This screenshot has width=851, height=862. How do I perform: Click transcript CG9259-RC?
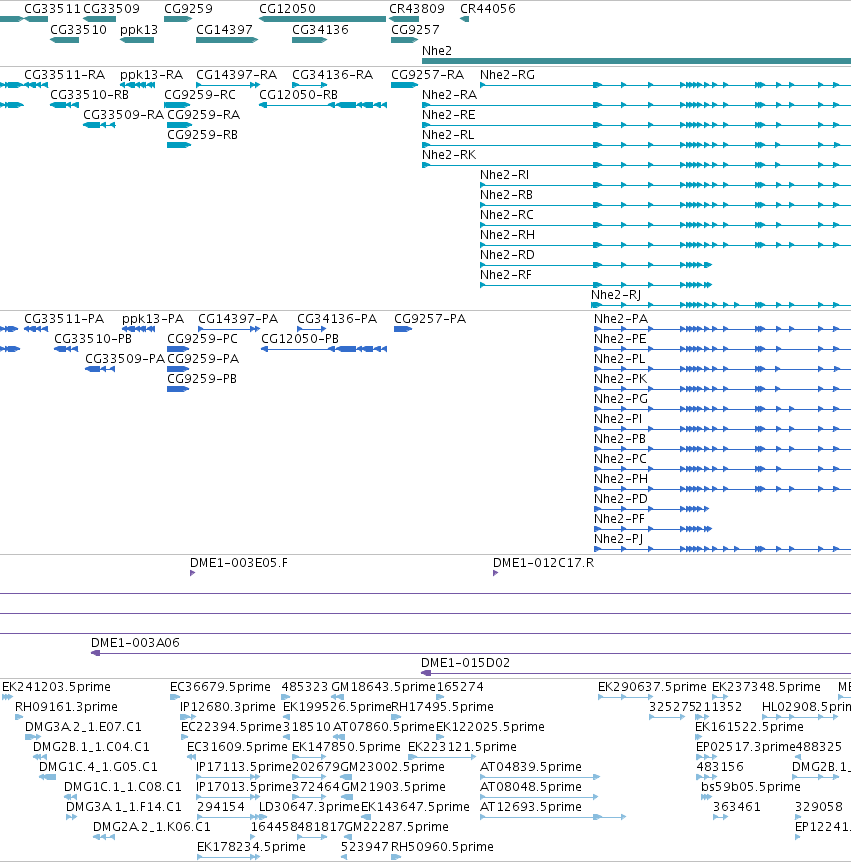[200, 95]
